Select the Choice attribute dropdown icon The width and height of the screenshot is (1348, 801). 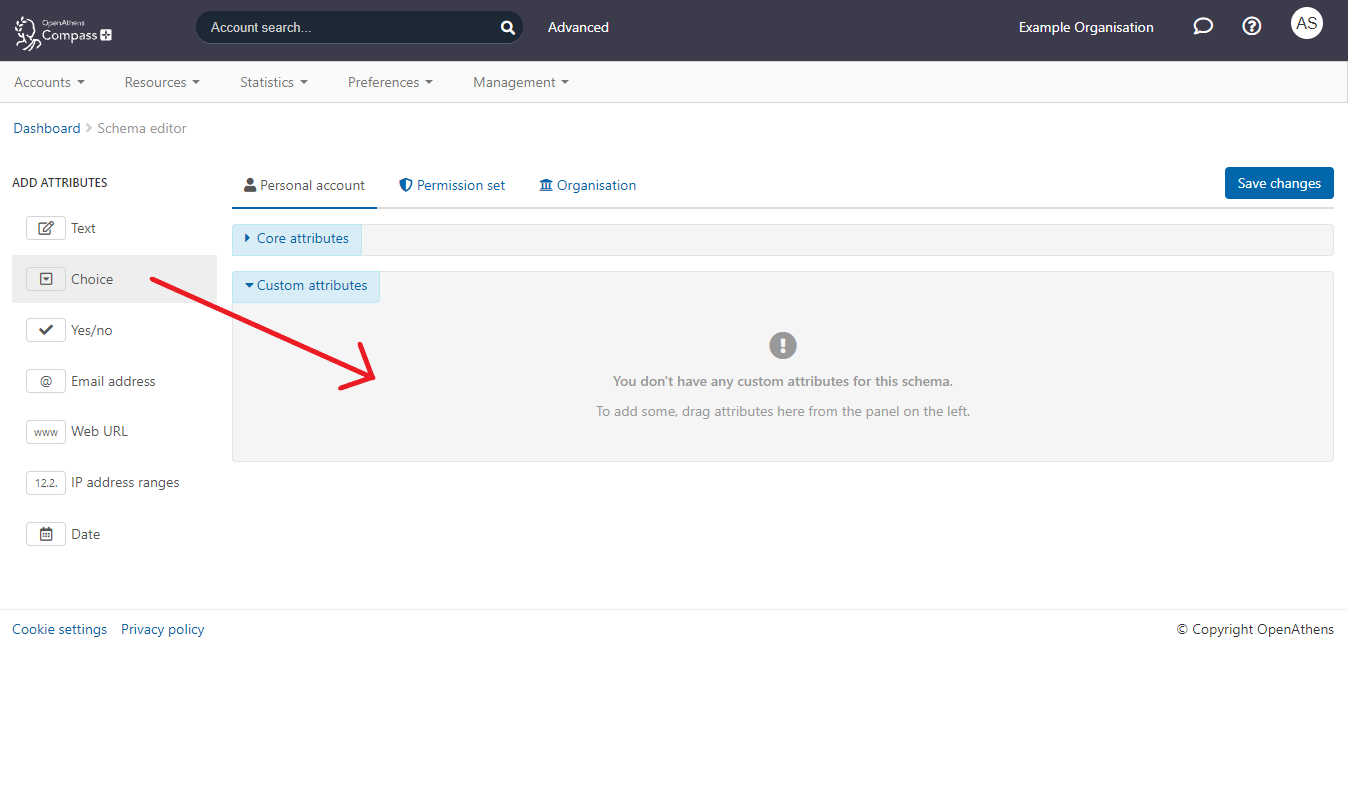[x=46, y=279]
